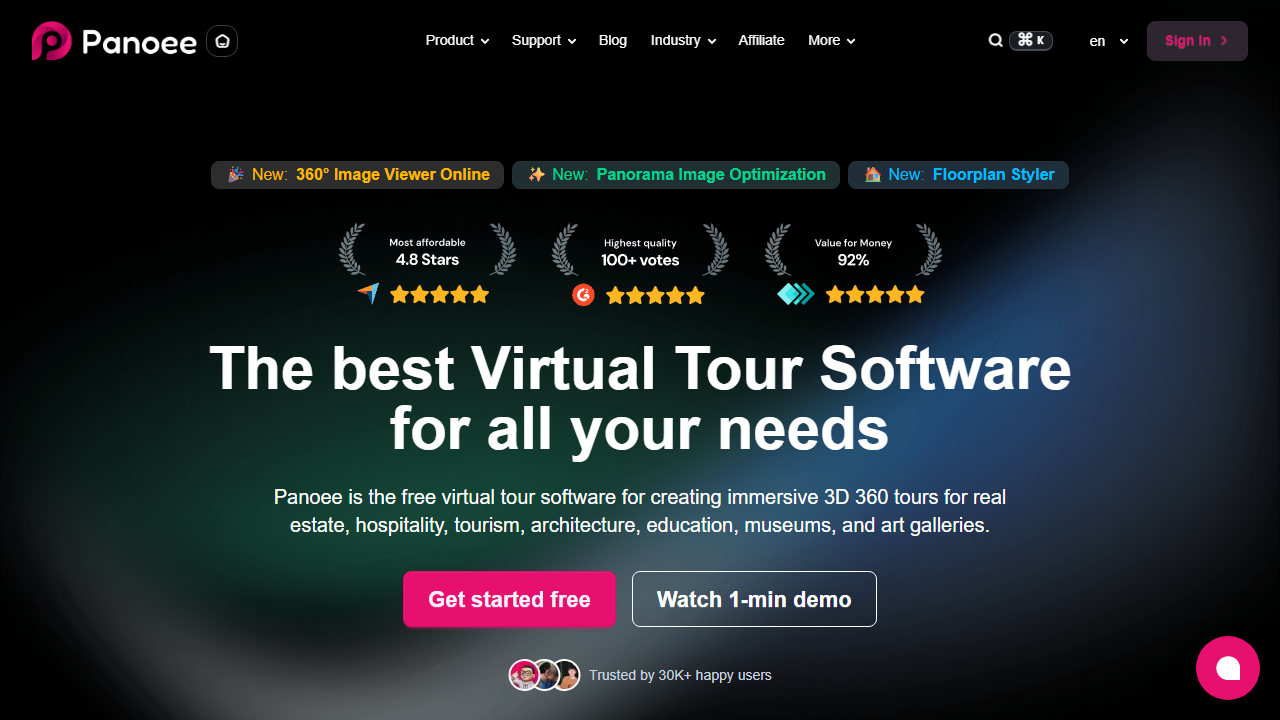The image size is (1280, 720).
Task: Click the Panoee brand name text
Action: click(x=139, y=41)
